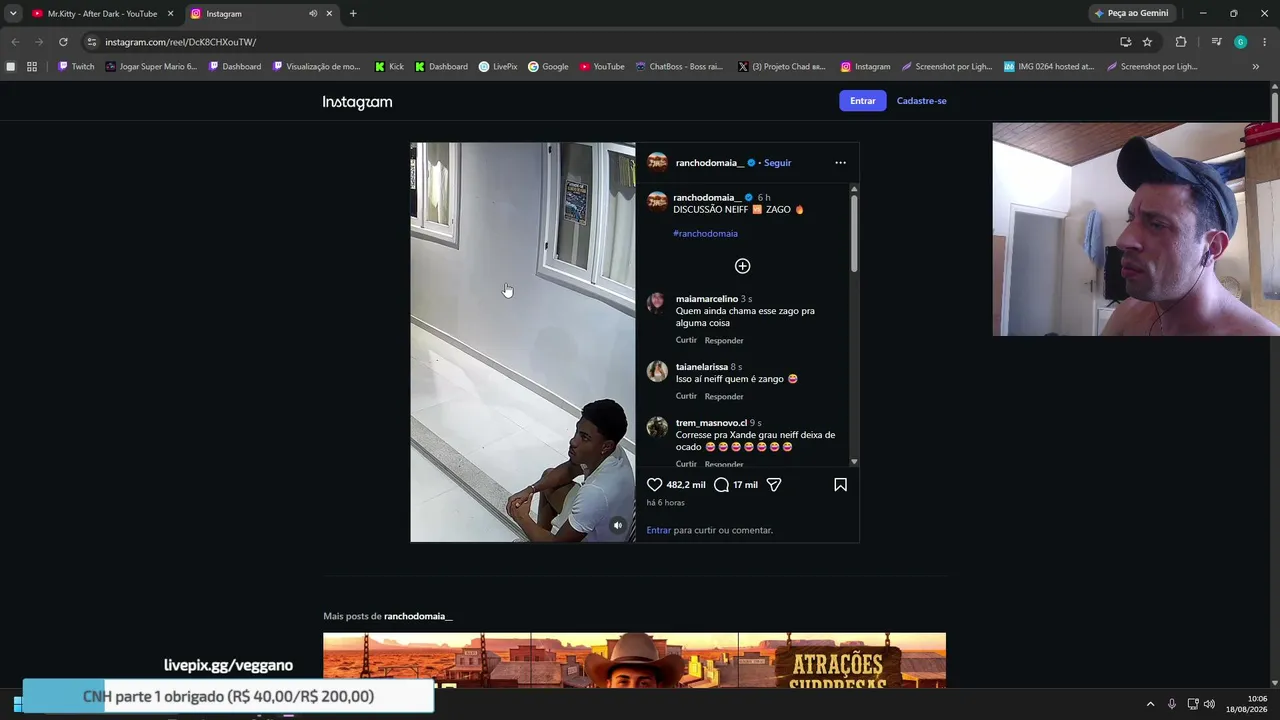Switch to the Mr.Kitty After Dark YouTube tab
This screenshot has width=1280, height=720.
[102, 14]
